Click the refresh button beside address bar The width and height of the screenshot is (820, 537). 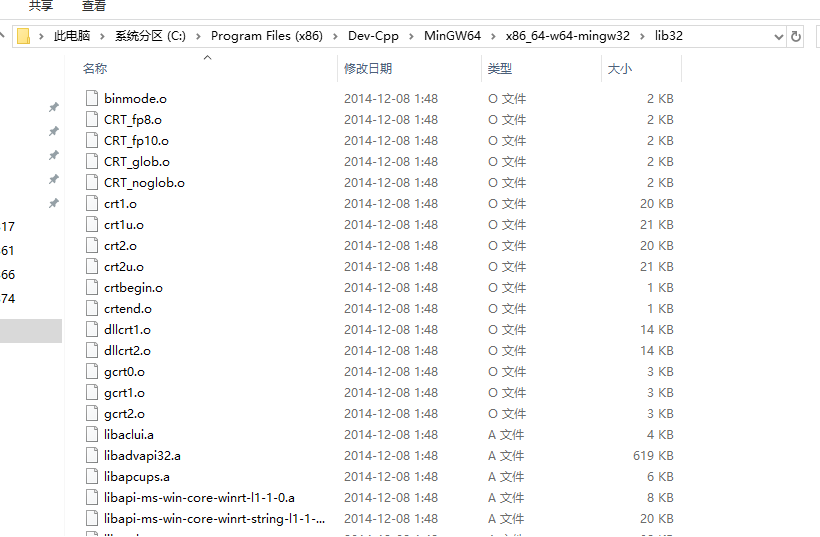(796, 36)
